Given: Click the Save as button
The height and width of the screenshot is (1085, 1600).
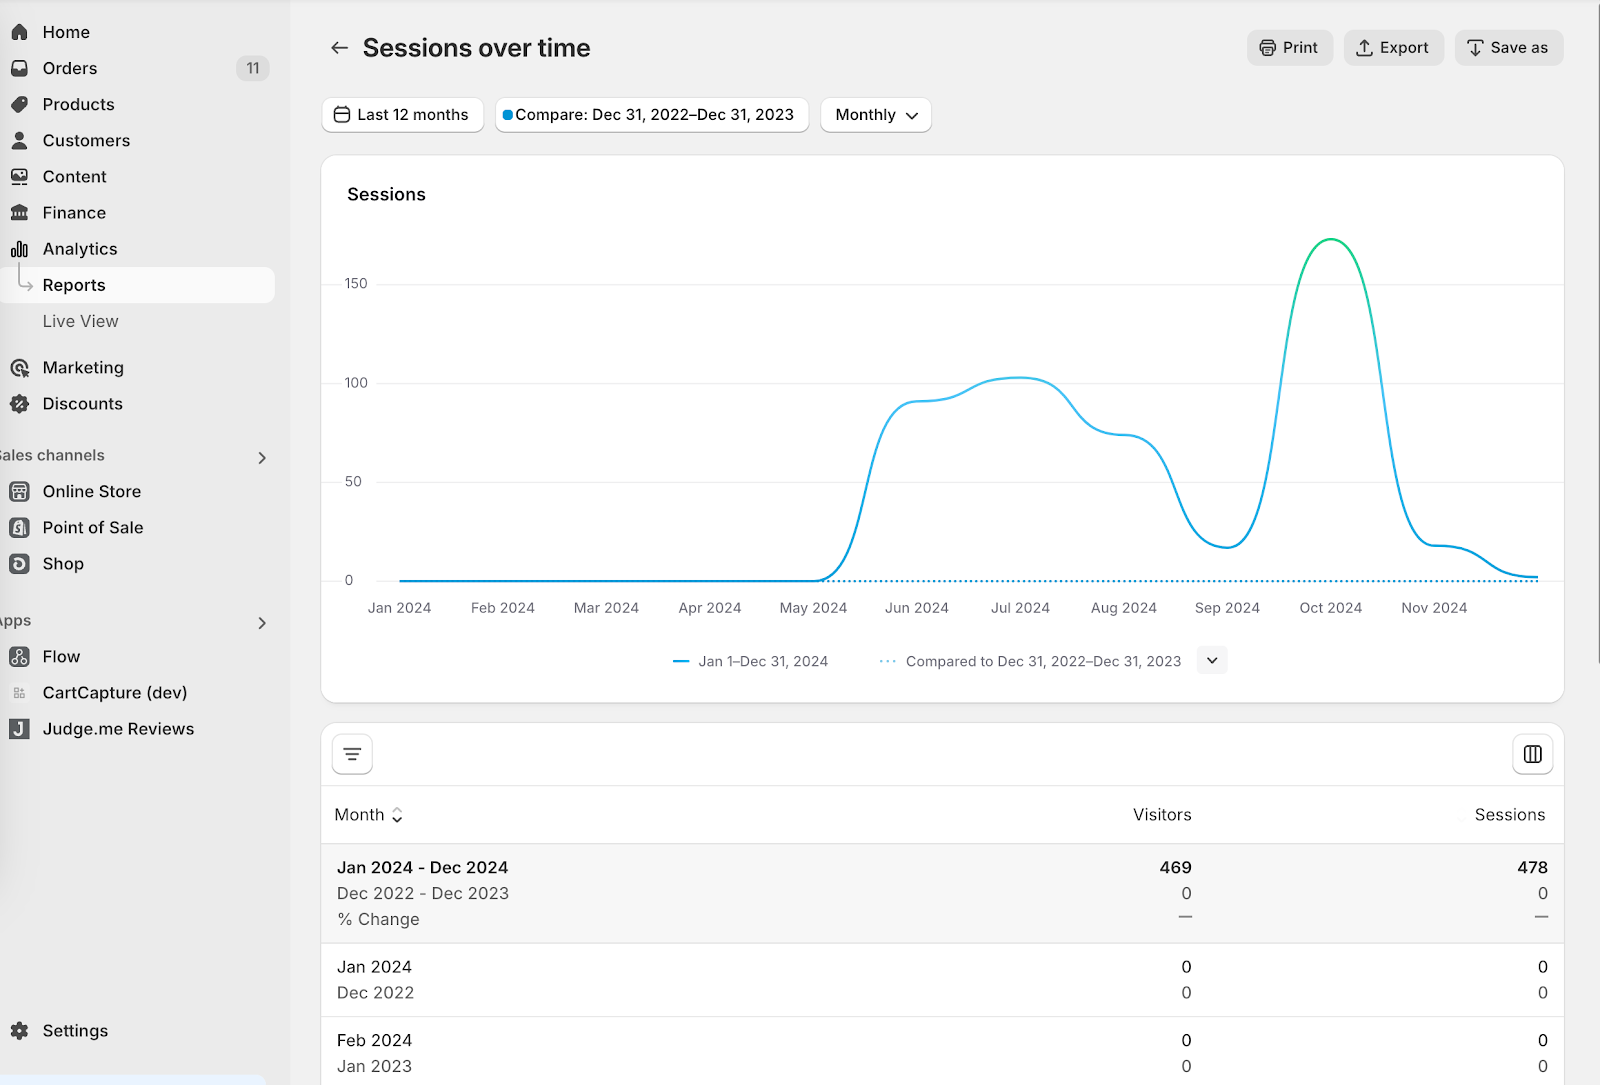Looking at the screenshot, I should pyautogui.click(x=1508, y=47).
